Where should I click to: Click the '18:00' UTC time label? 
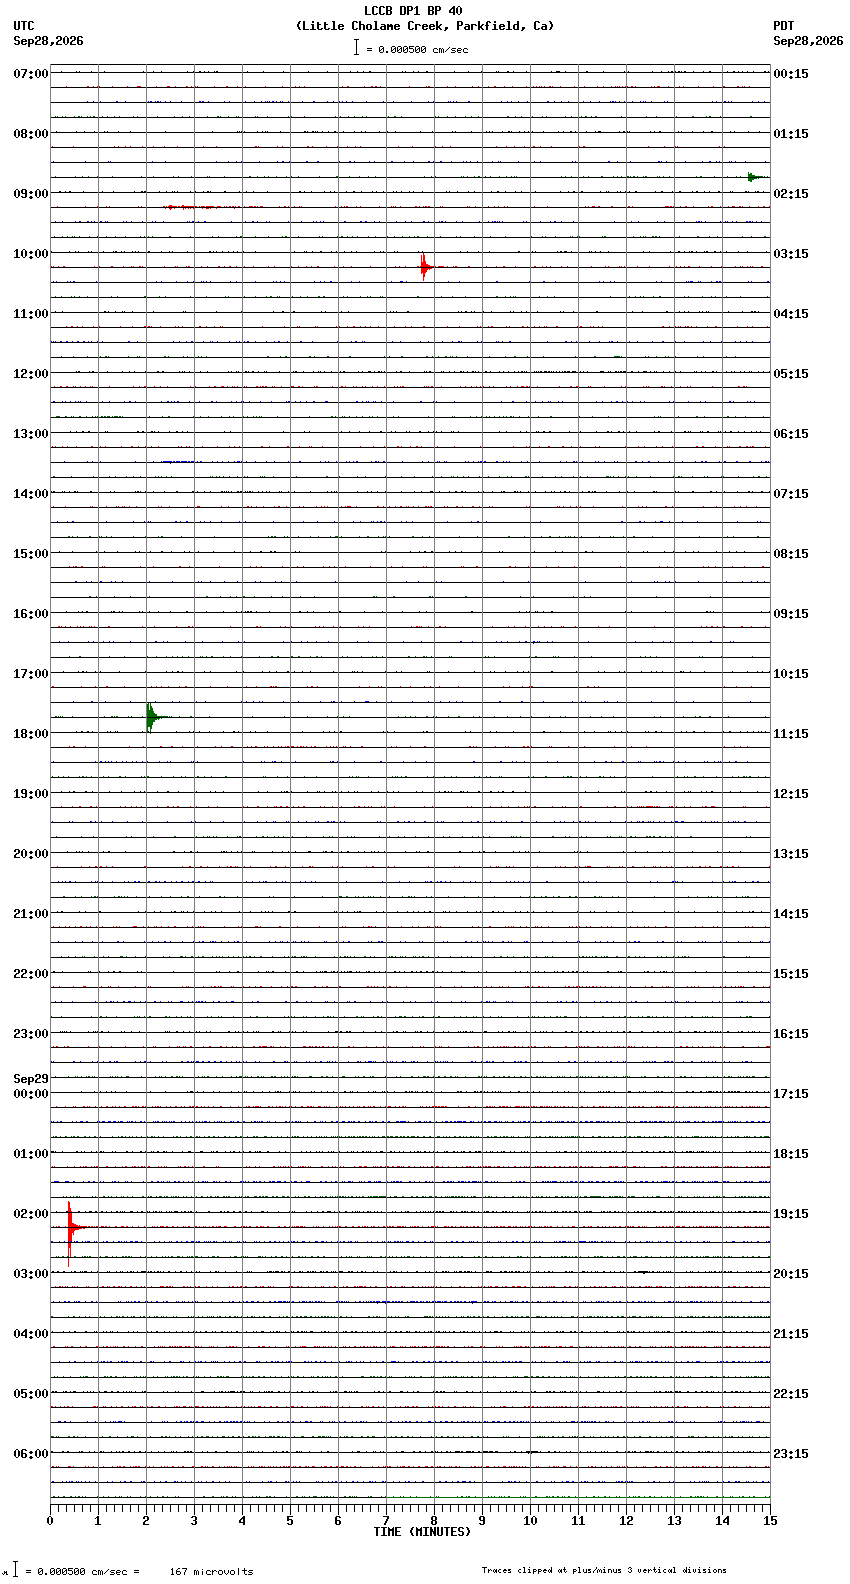pyautogui.click(x=31, y=734)
